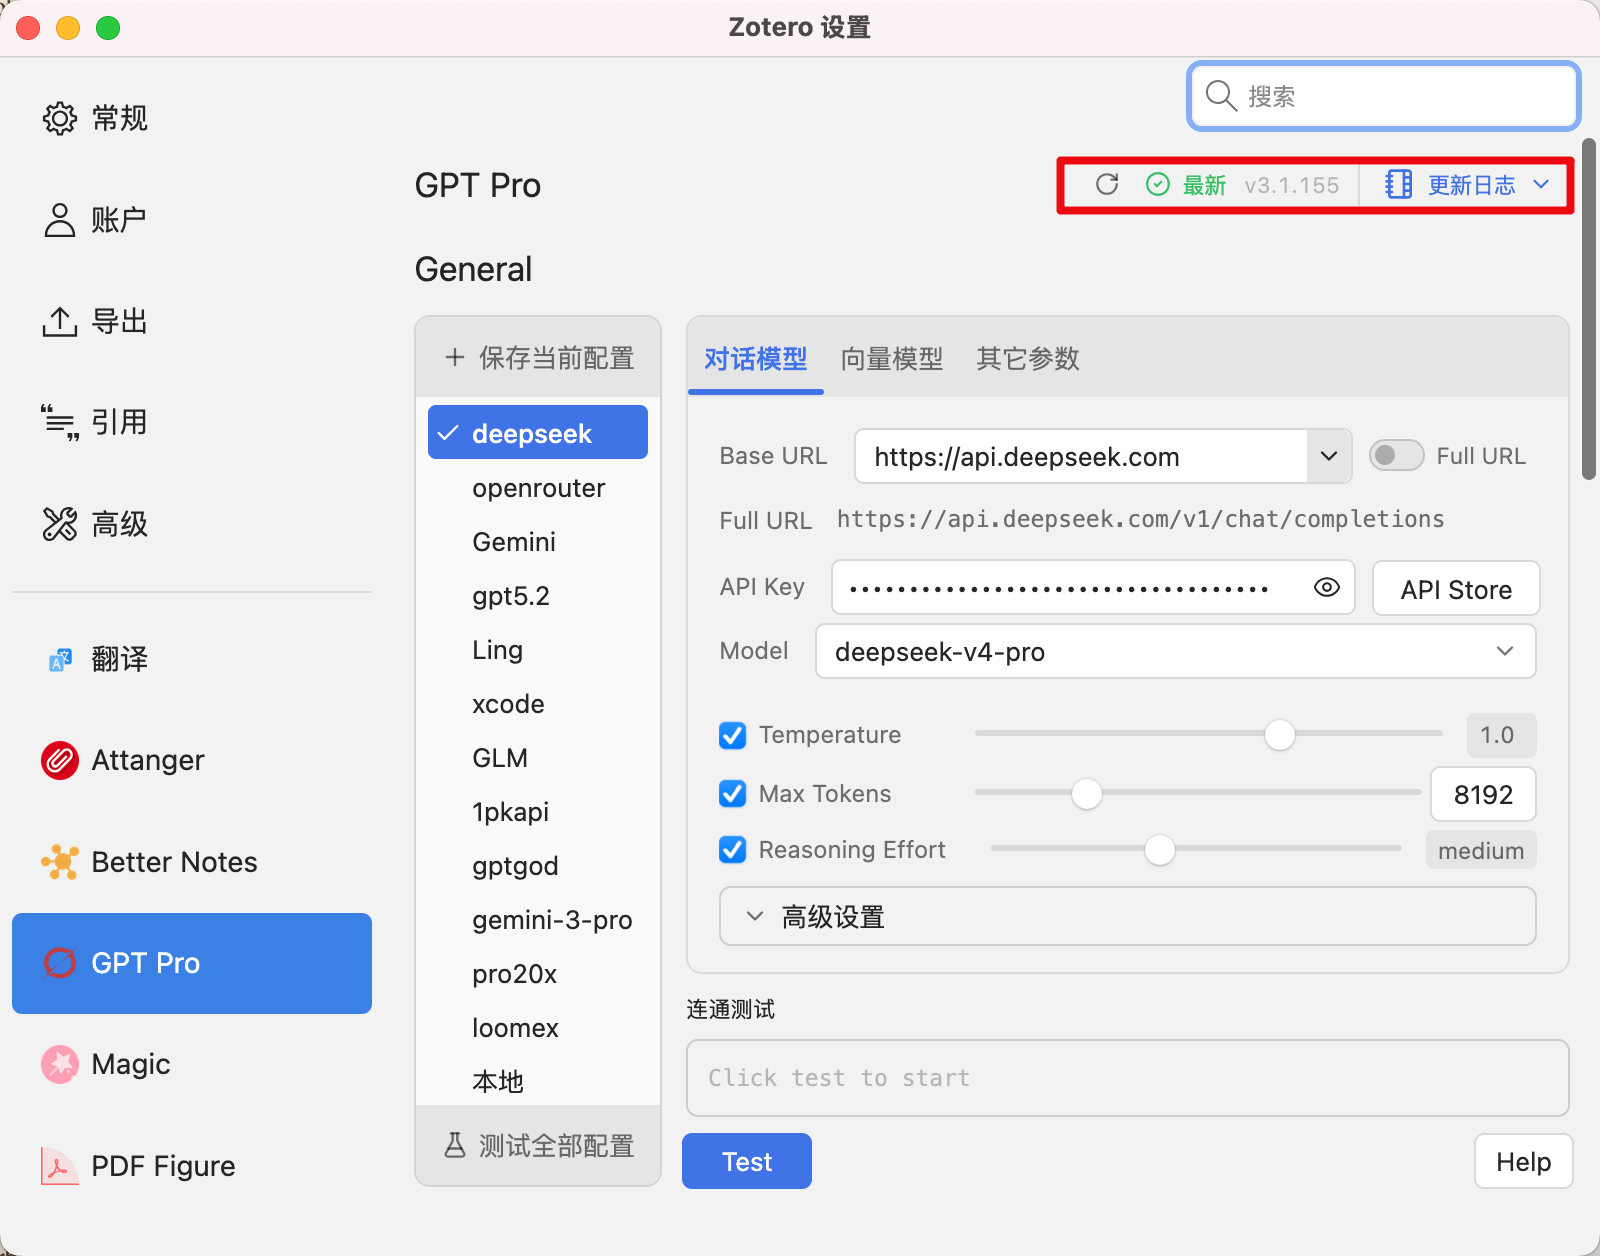Open the 引用 cite icon

pos(60,422)
